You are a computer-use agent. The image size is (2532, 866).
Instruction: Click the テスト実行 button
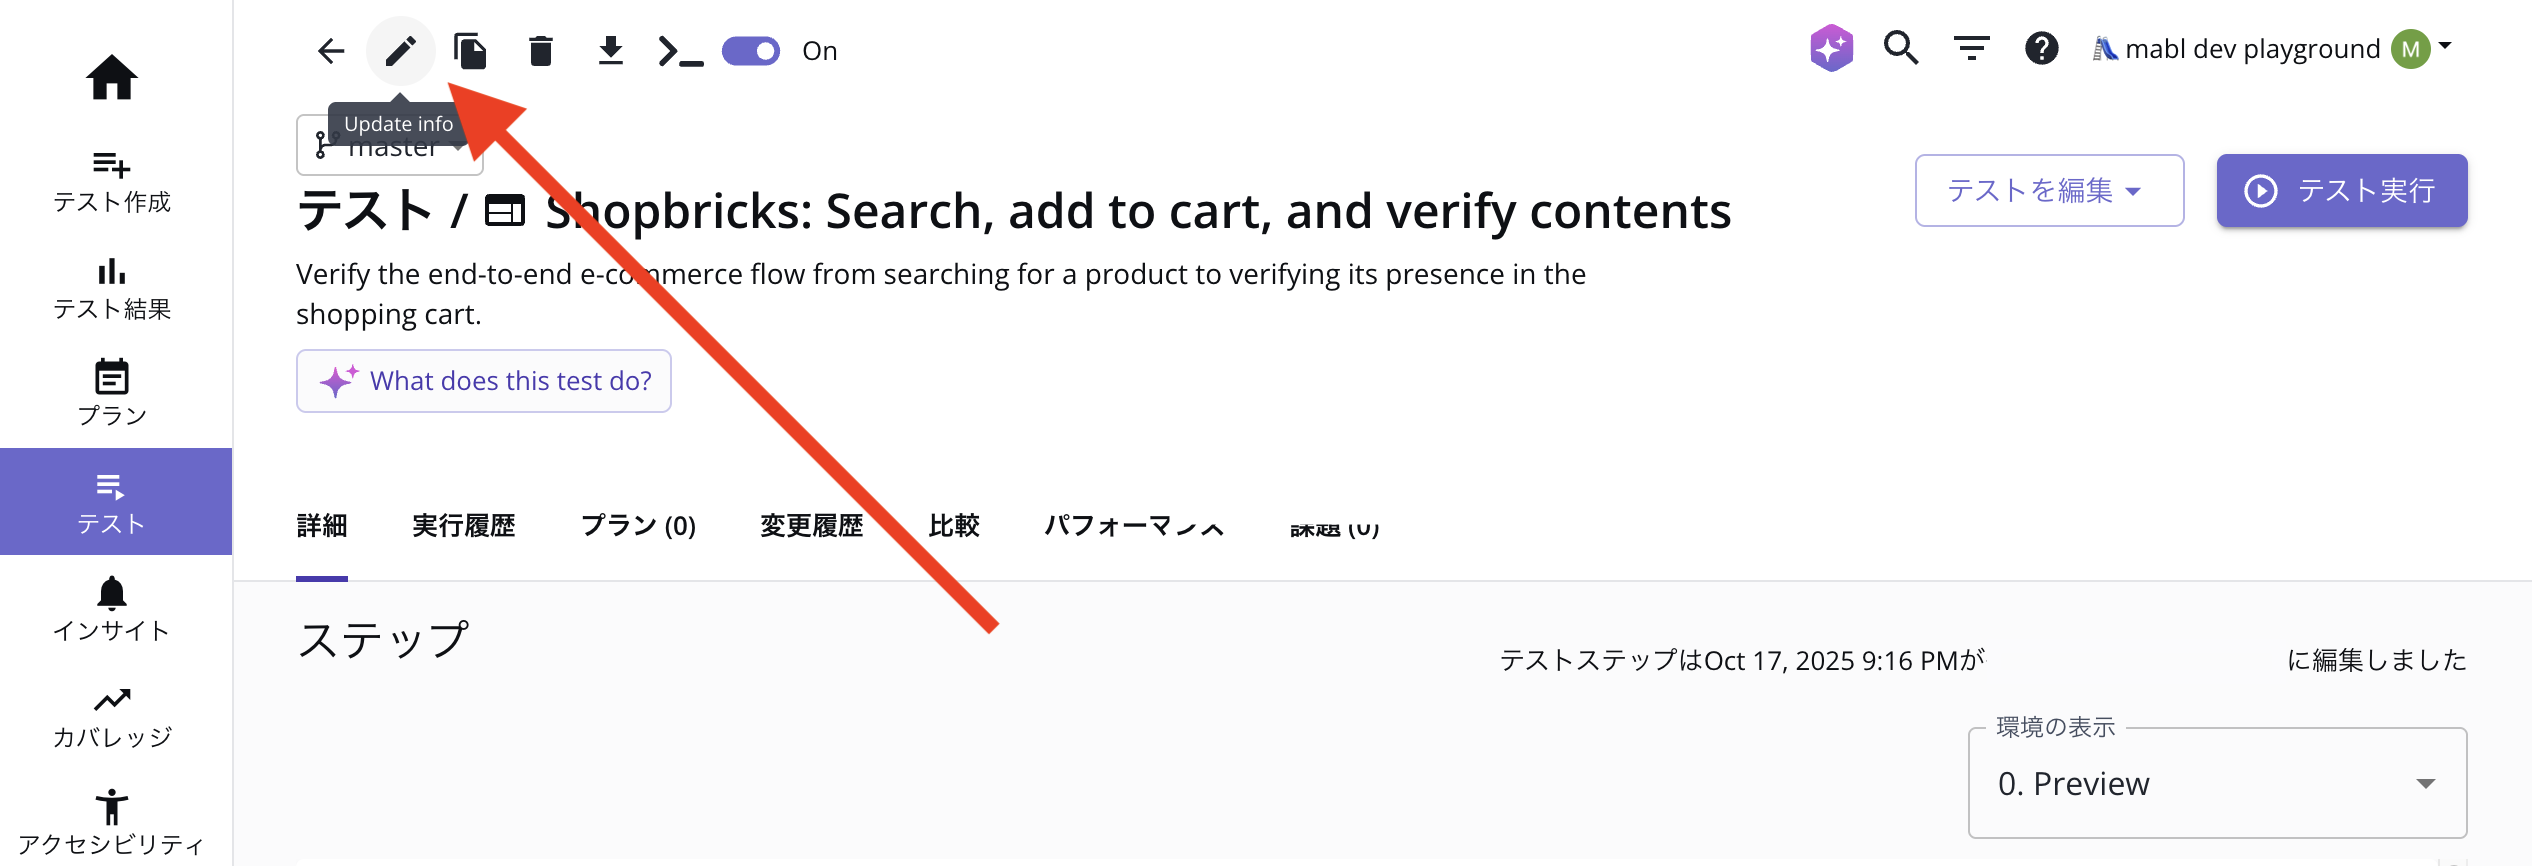[2341, 190]
